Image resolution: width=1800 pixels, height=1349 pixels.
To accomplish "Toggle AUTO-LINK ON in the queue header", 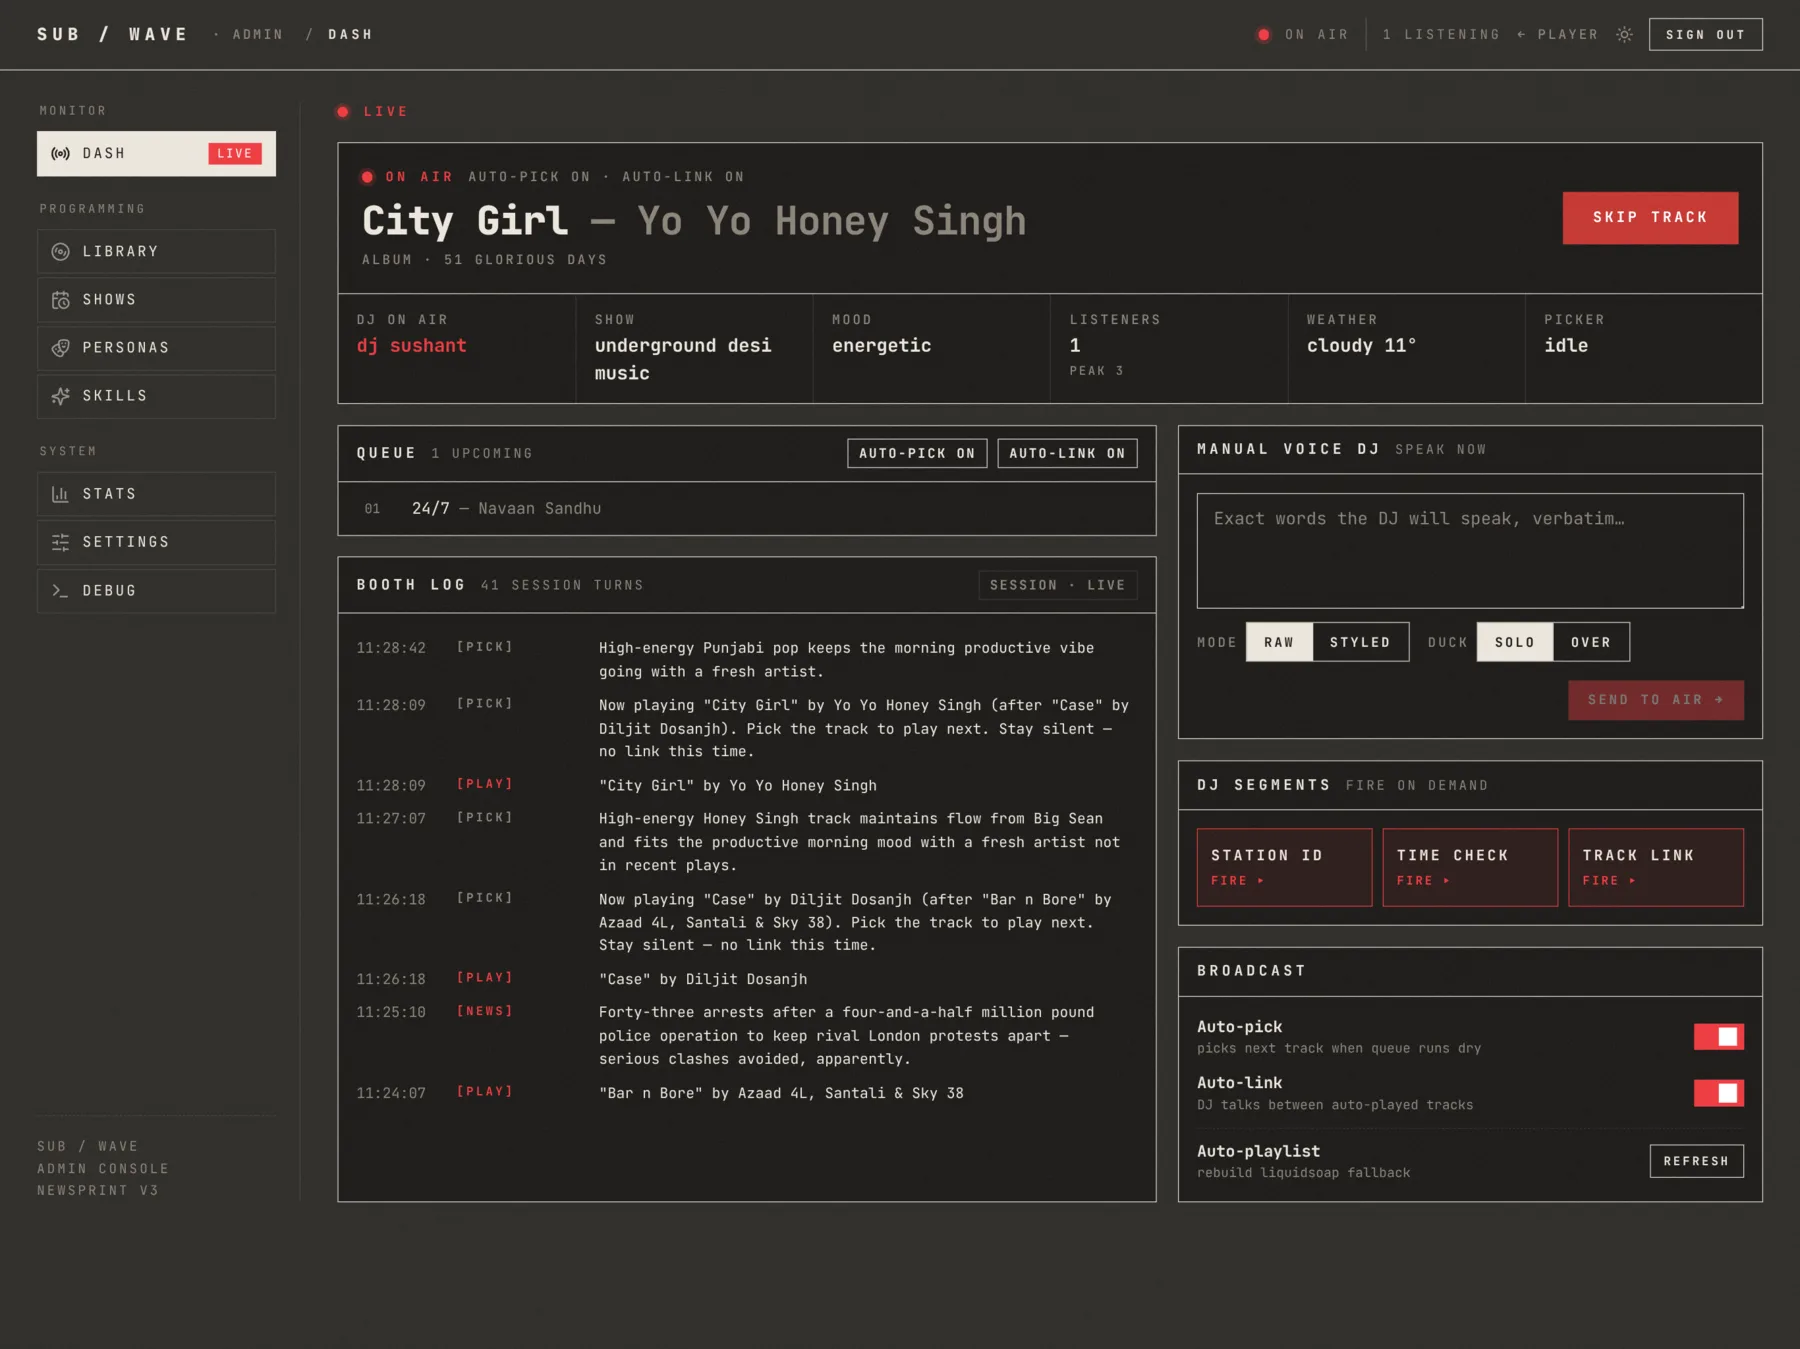I will (1067, 453).
